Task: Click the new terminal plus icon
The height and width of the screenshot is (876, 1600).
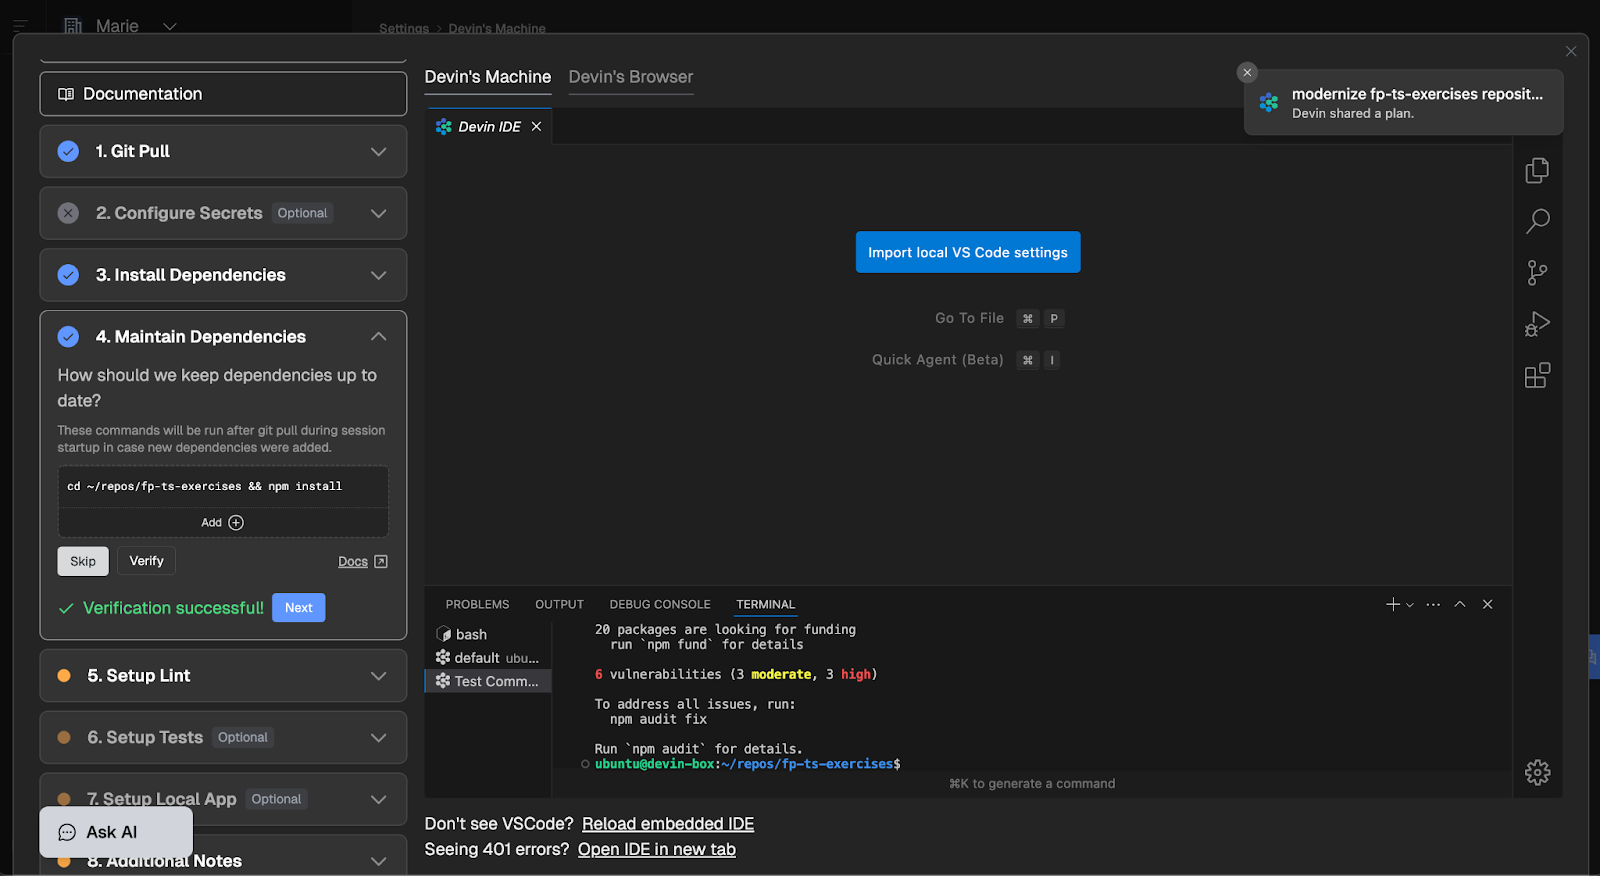Action: (1392, 604)
